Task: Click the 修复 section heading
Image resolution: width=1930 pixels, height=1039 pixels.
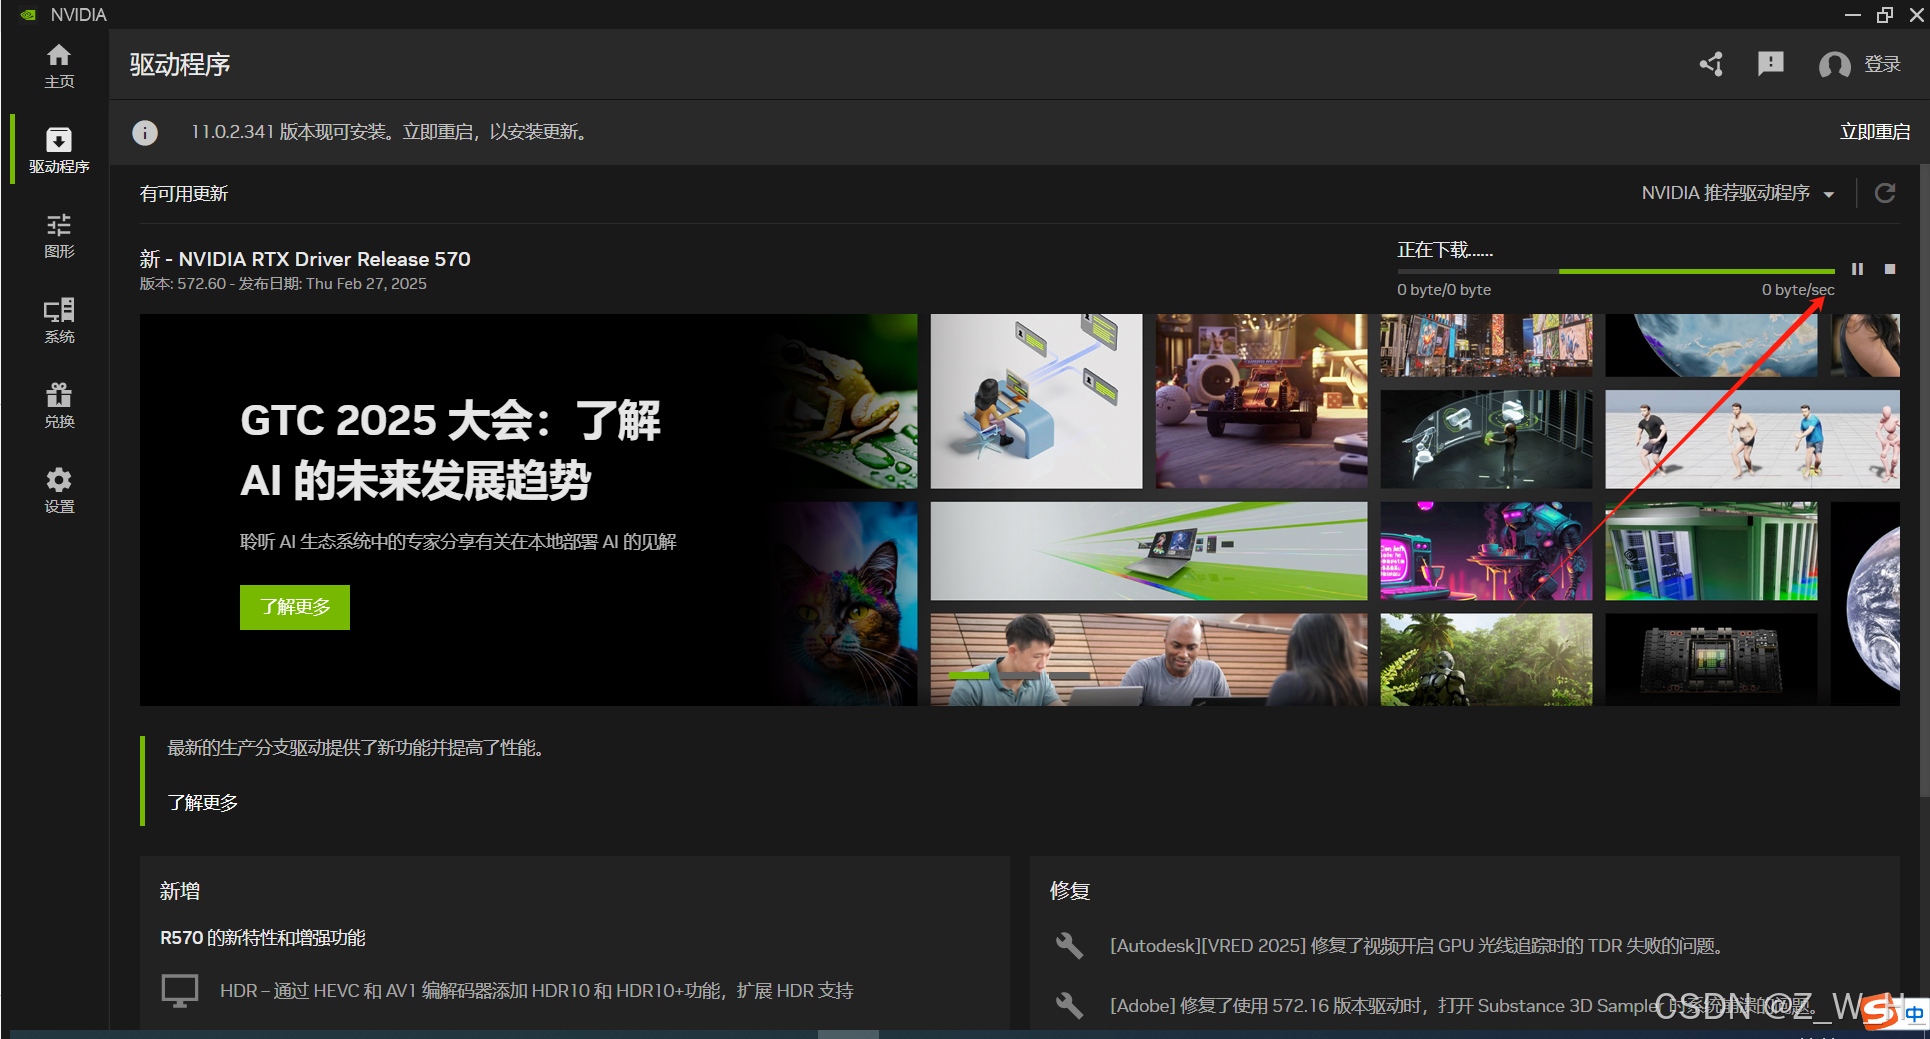Action: (x=1070, y=891)
